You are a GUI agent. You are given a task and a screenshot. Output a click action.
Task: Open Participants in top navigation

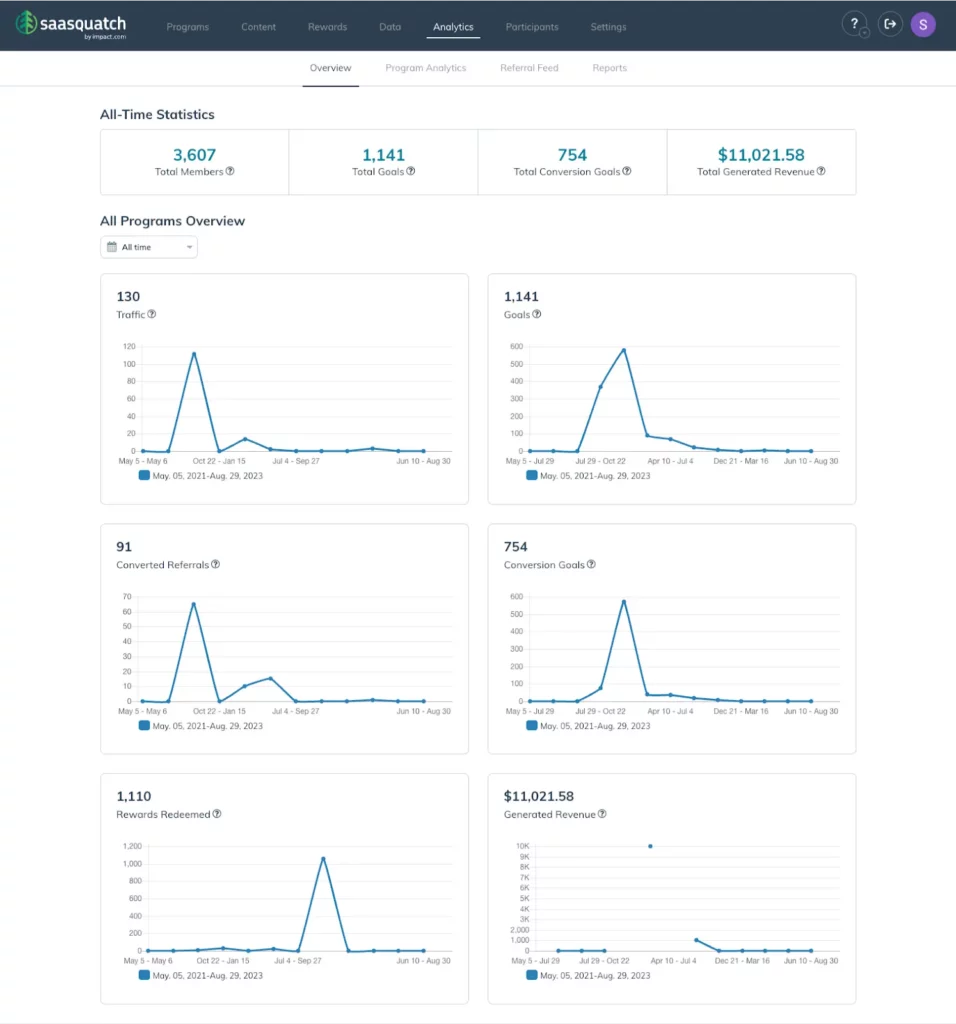[532, 27]
